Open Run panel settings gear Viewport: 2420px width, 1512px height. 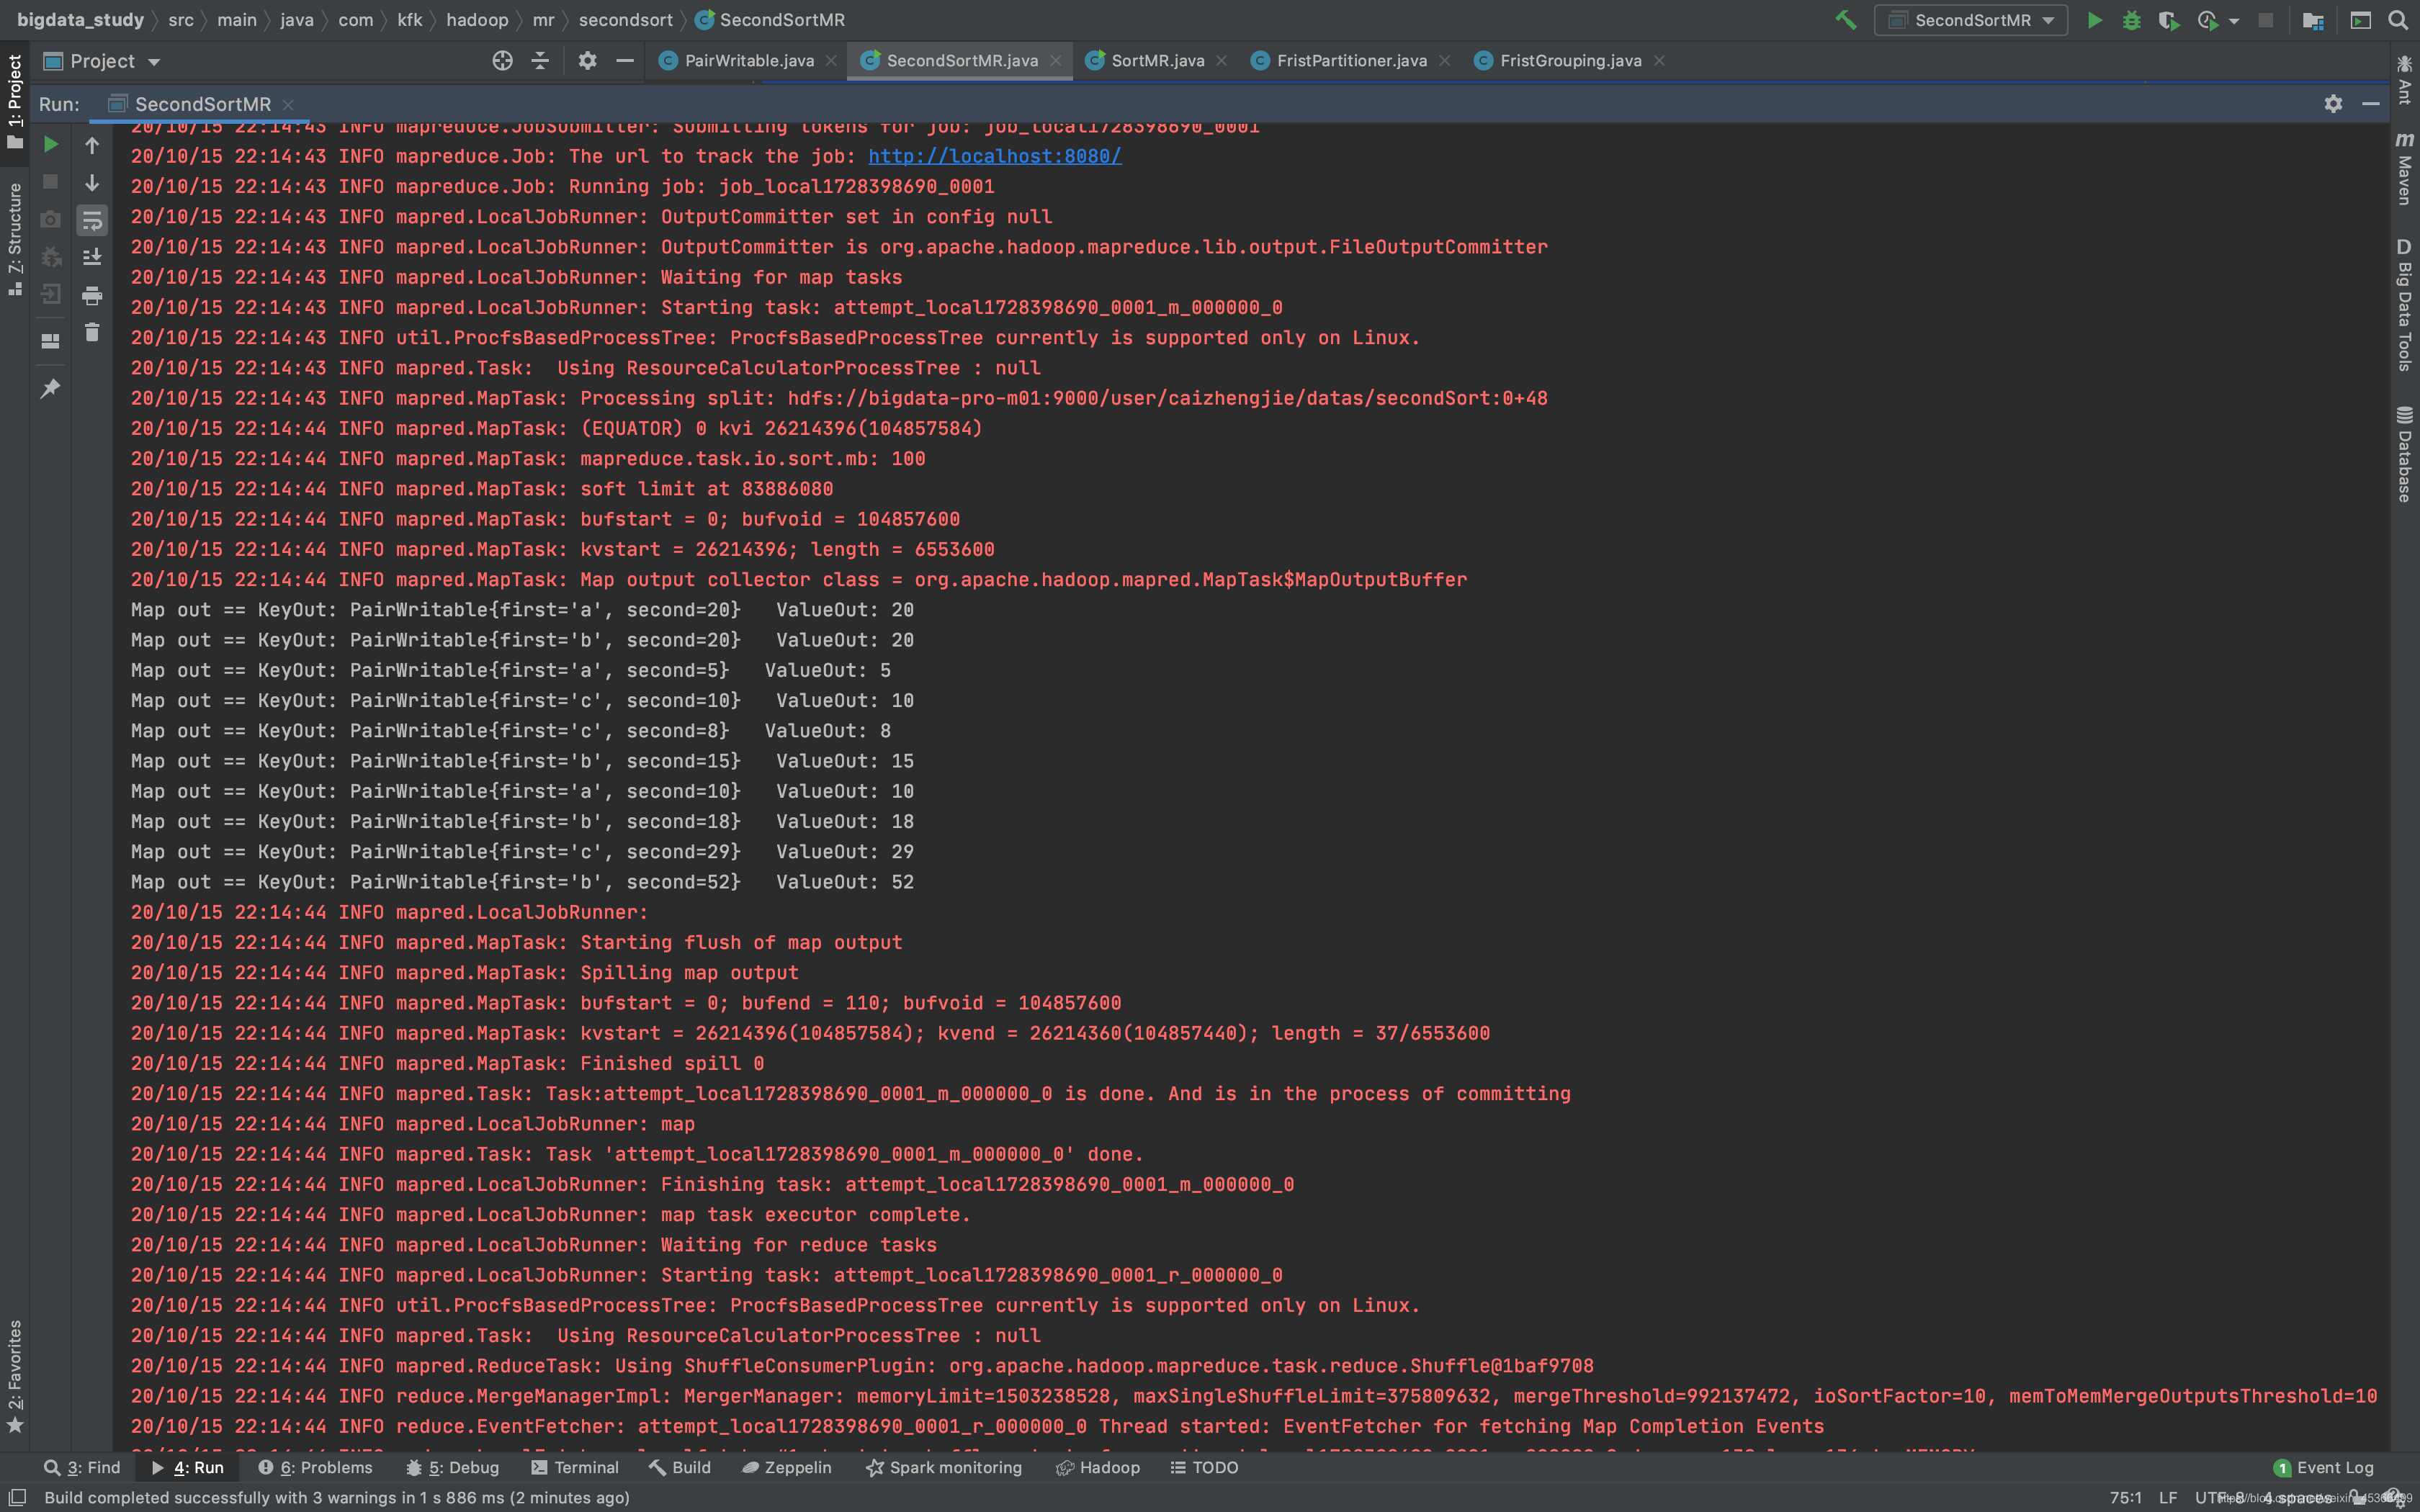coord(2333,104)
